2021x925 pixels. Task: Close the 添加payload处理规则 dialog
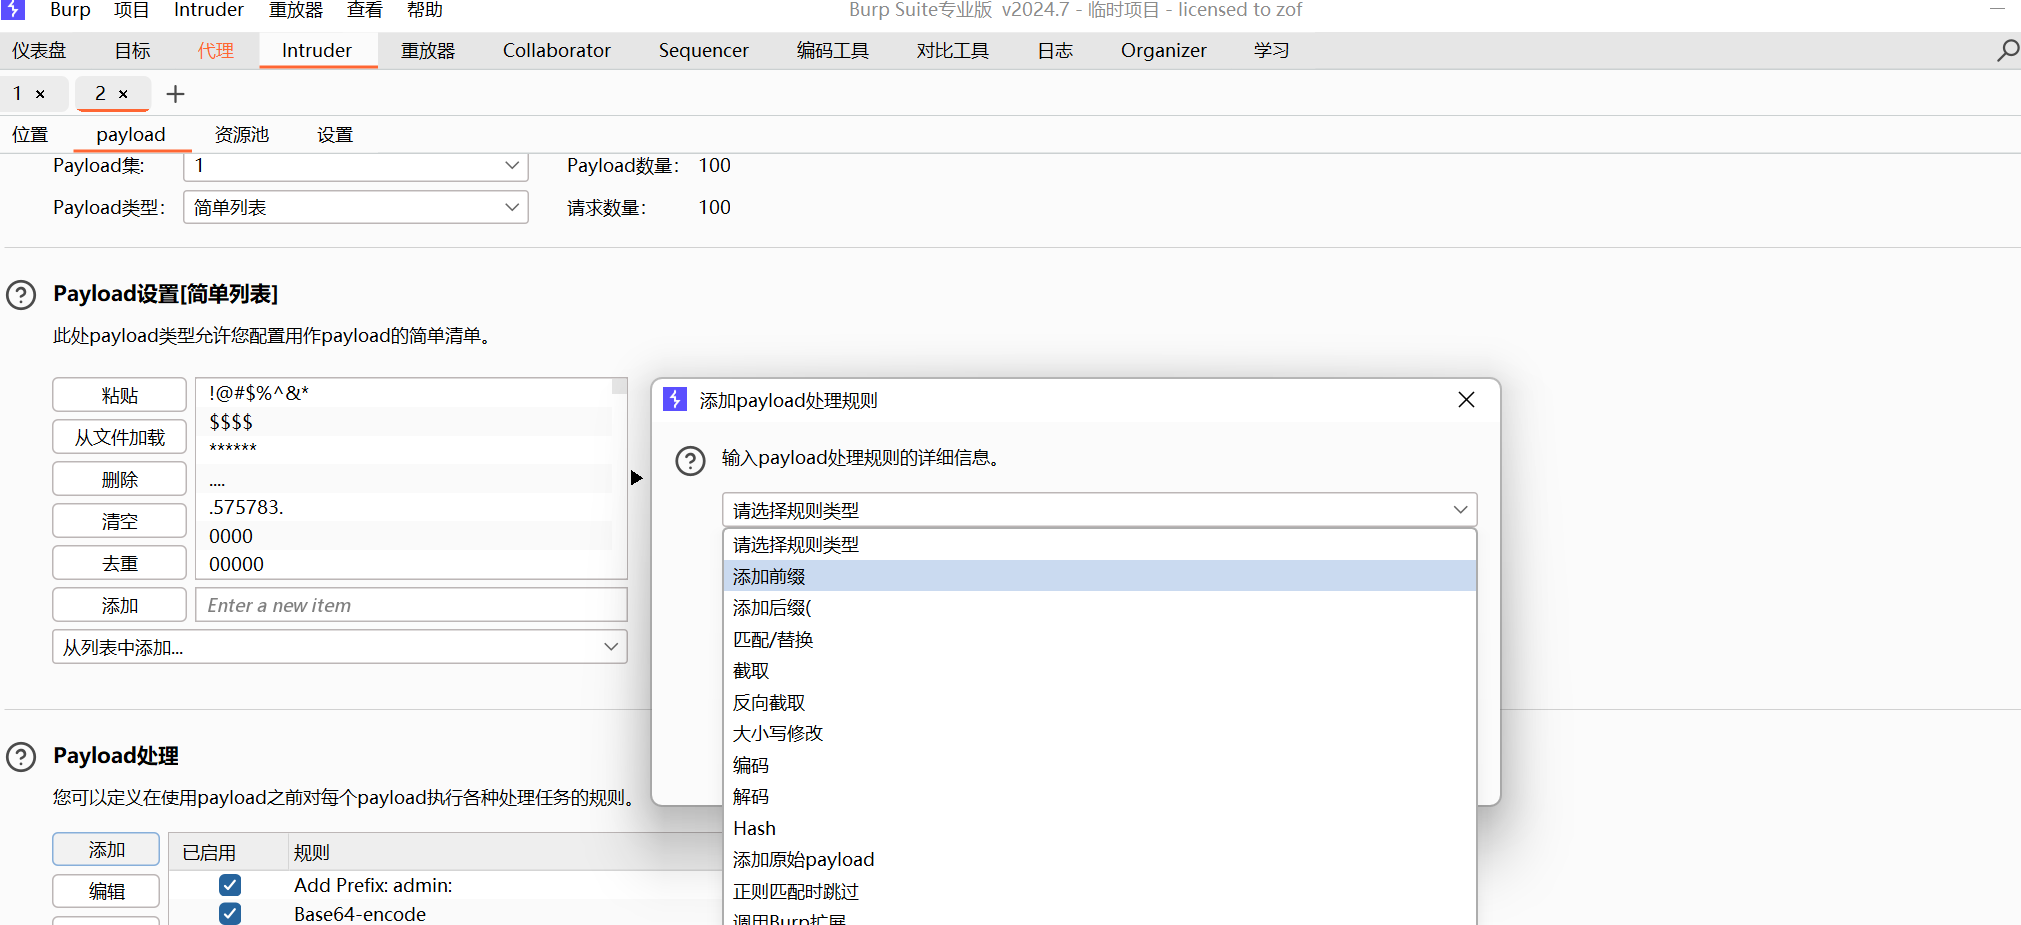[1466, 400]
